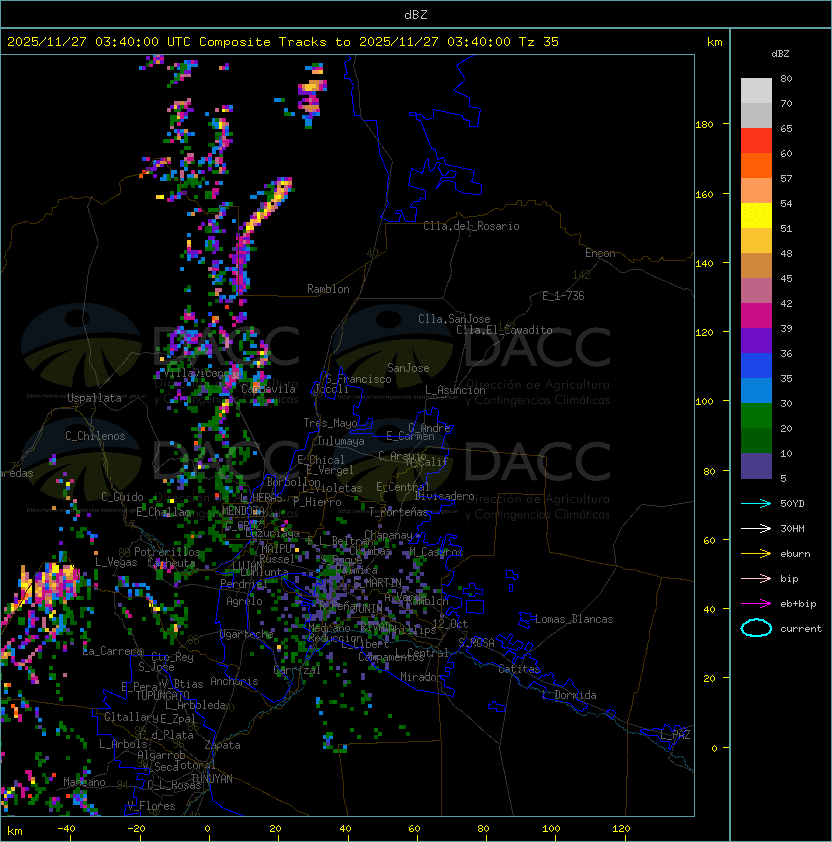Viewport: 832px width, 842px height.
Task: Click the cyan 50YD arrow in legend
Action: click(x=756, y=503)
